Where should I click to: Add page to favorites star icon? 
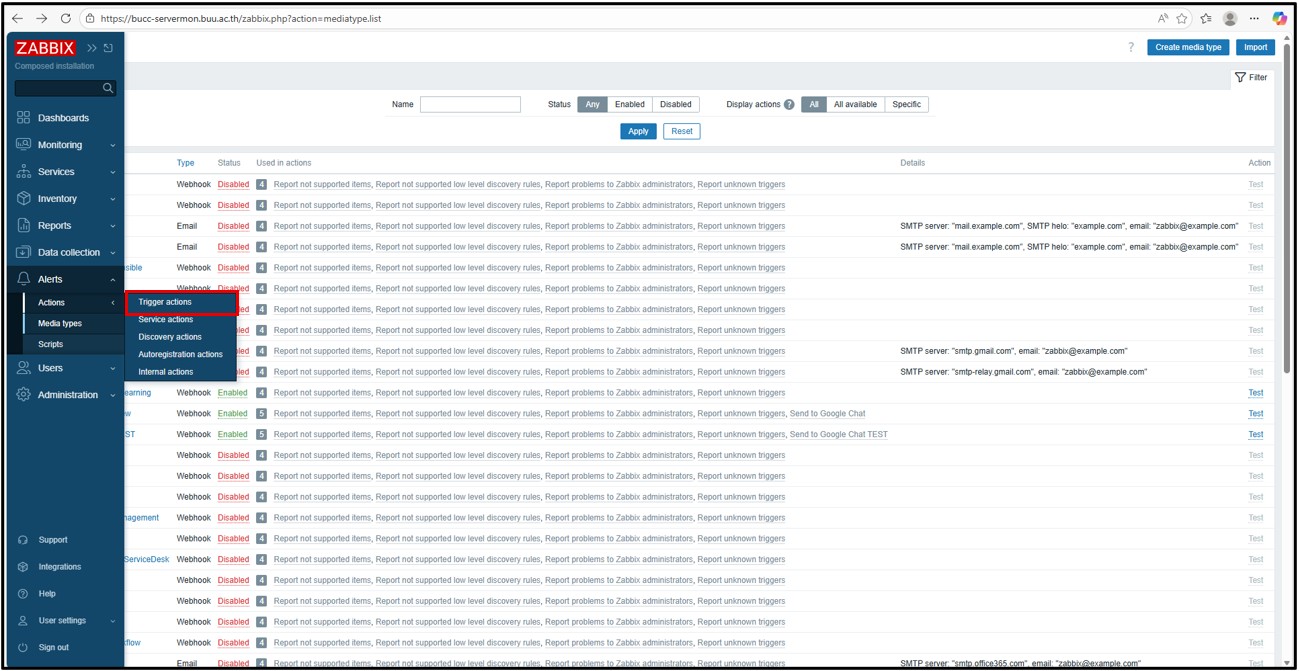(1182, 18)
